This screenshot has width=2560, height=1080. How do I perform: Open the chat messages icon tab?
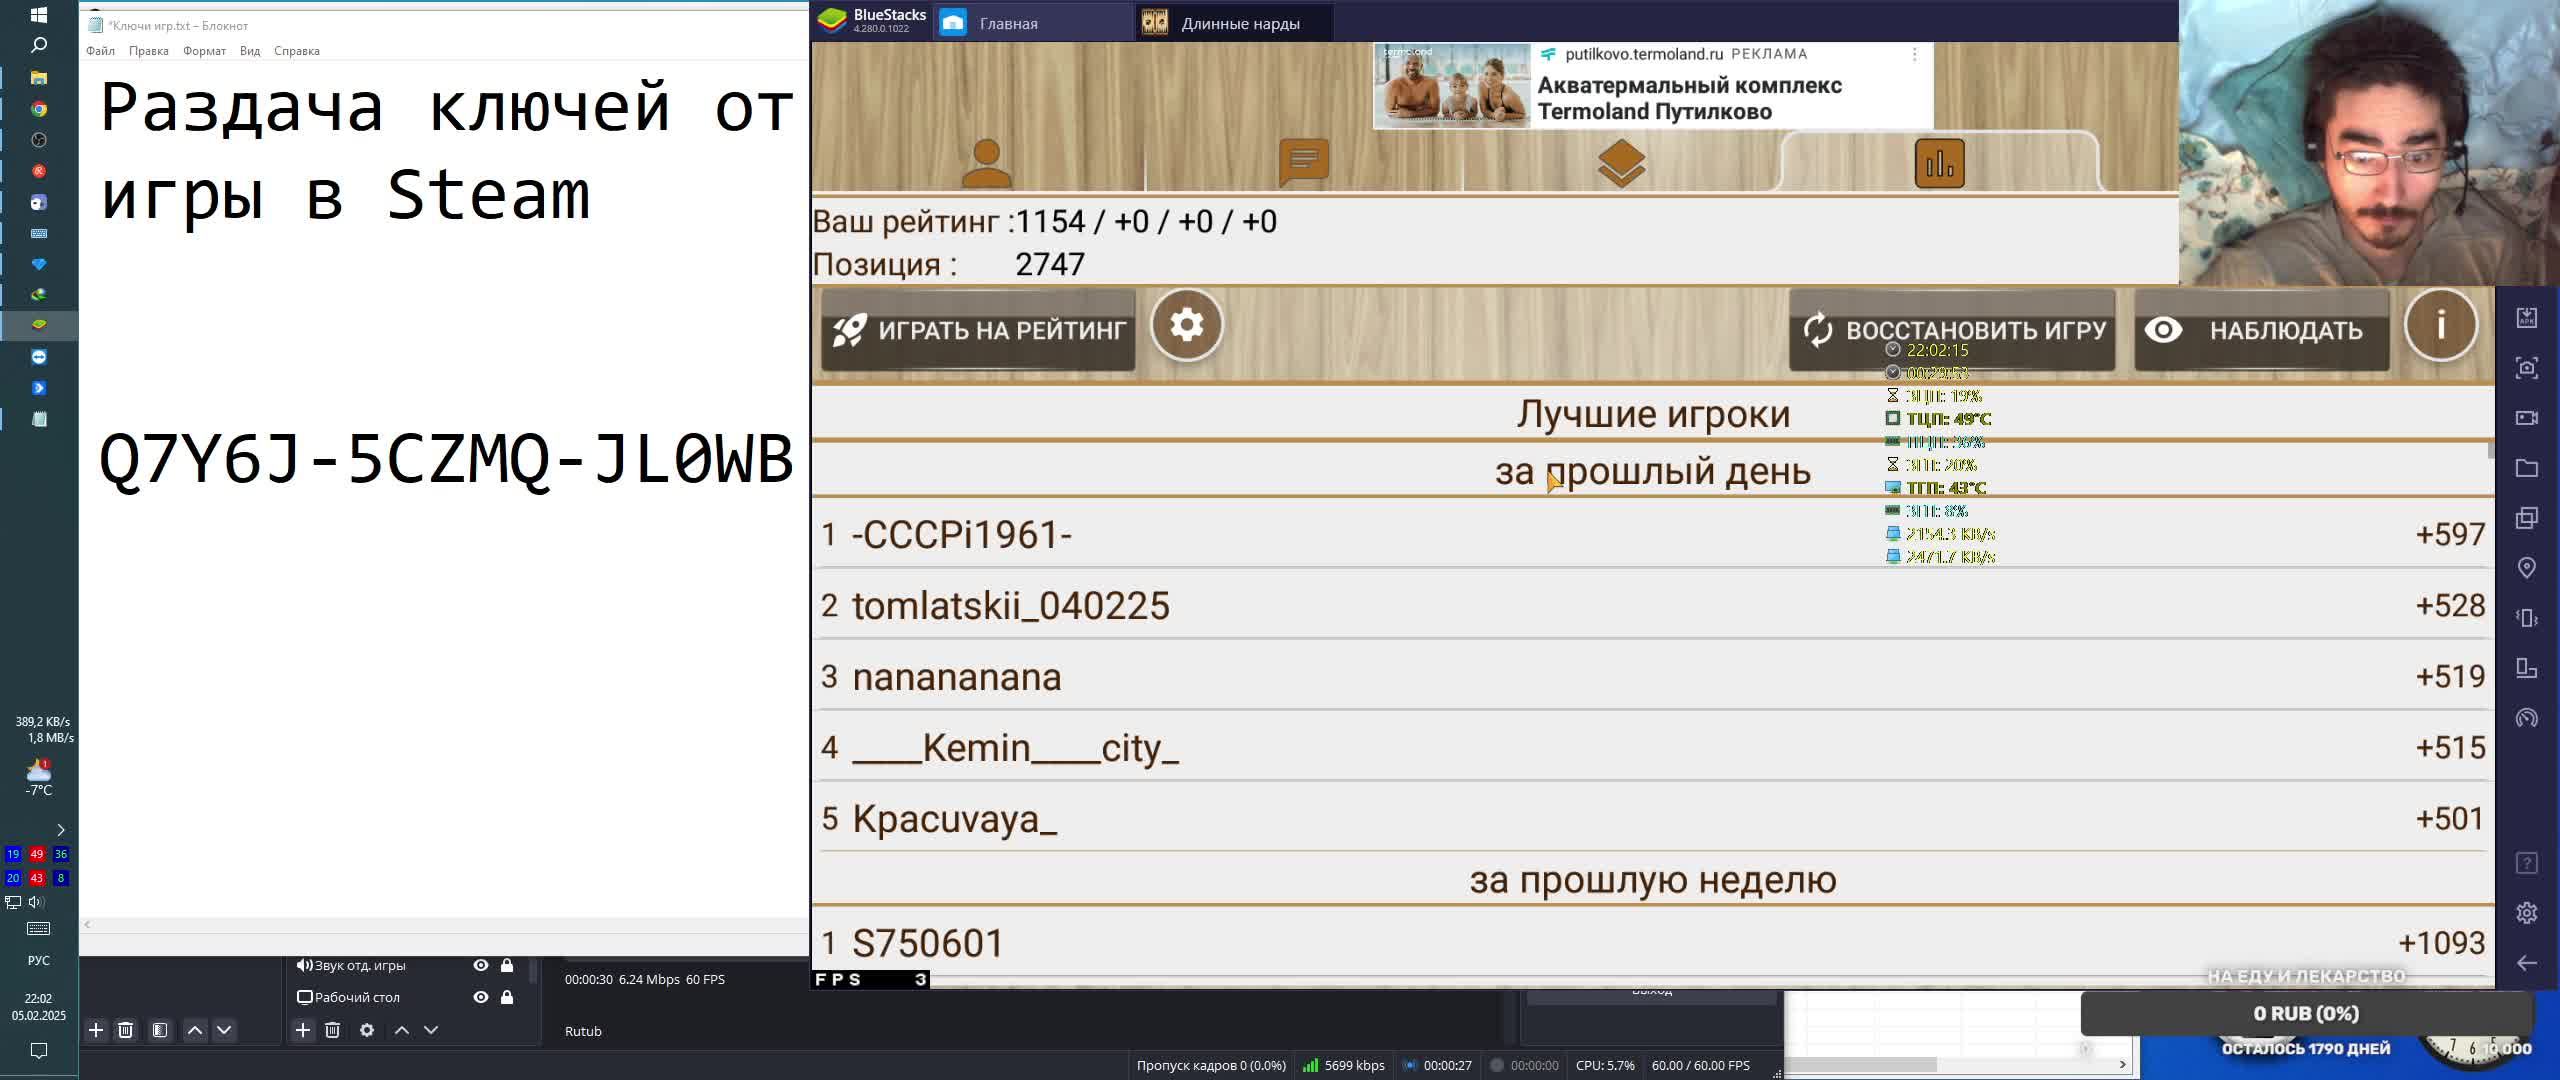pyautogui.click(x=1304, y=163)
